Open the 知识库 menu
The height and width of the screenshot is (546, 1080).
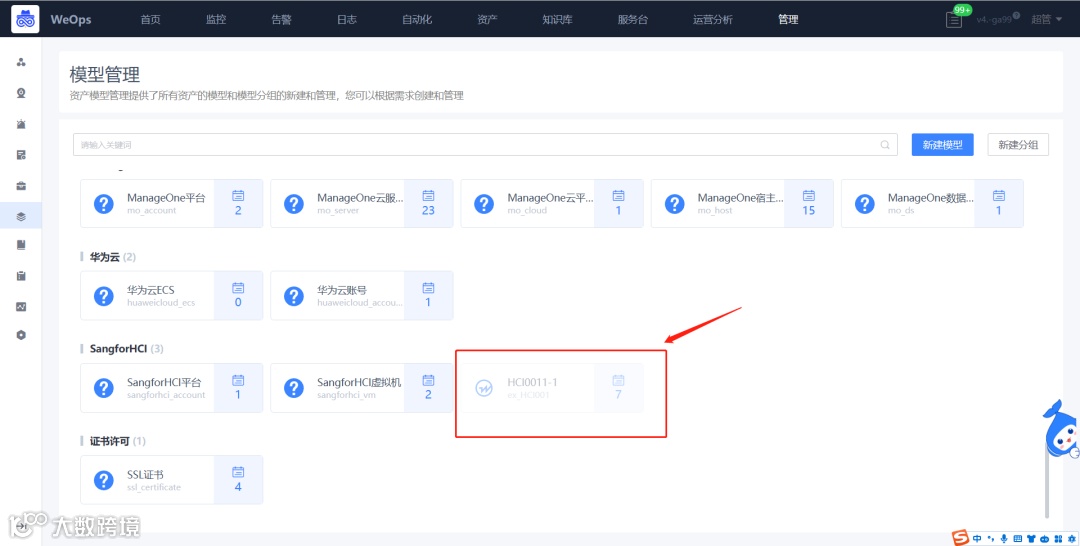557,19
